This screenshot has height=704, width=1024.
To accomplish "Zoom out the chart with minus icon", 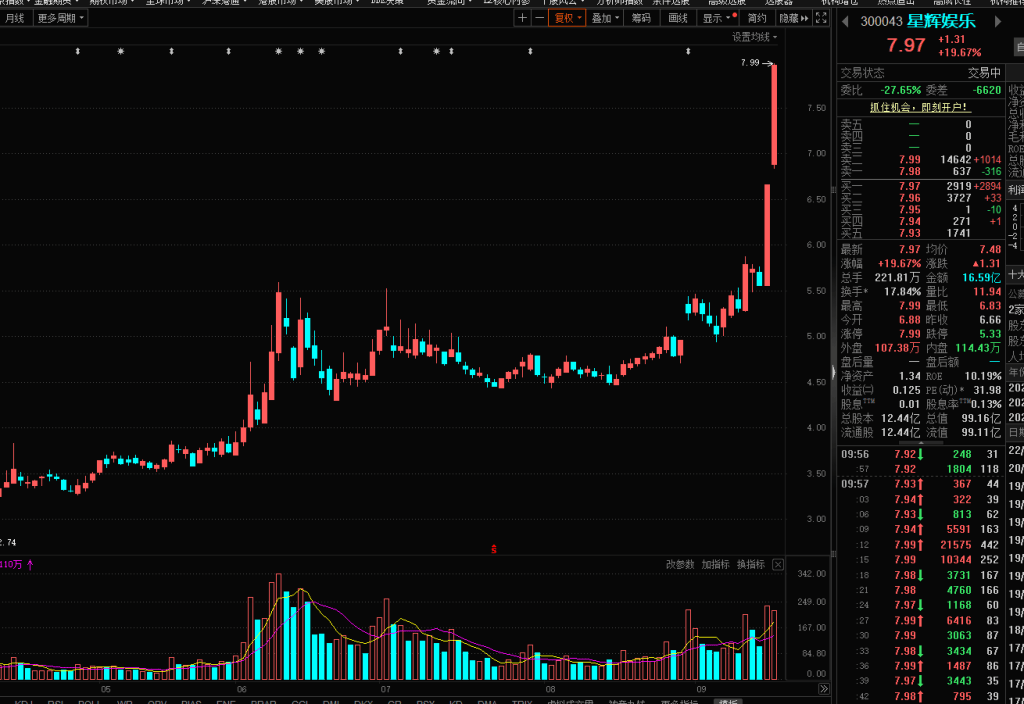I will click(x=539, y=18).
